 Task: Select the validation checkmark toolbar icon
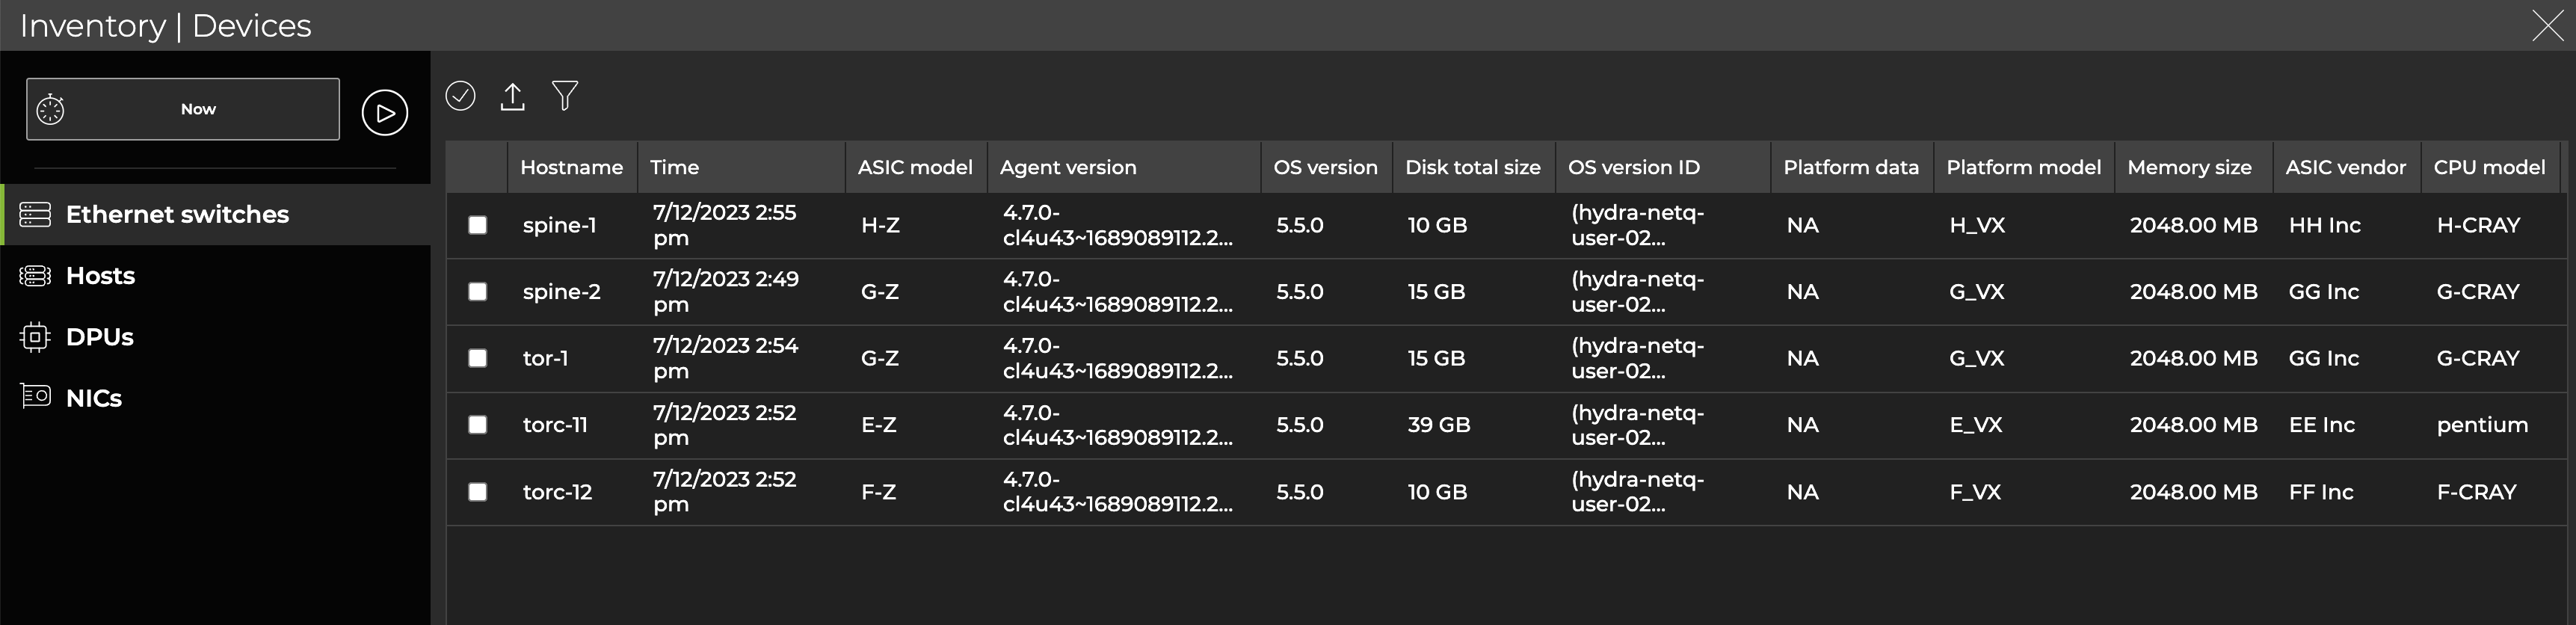click(462, 95)
